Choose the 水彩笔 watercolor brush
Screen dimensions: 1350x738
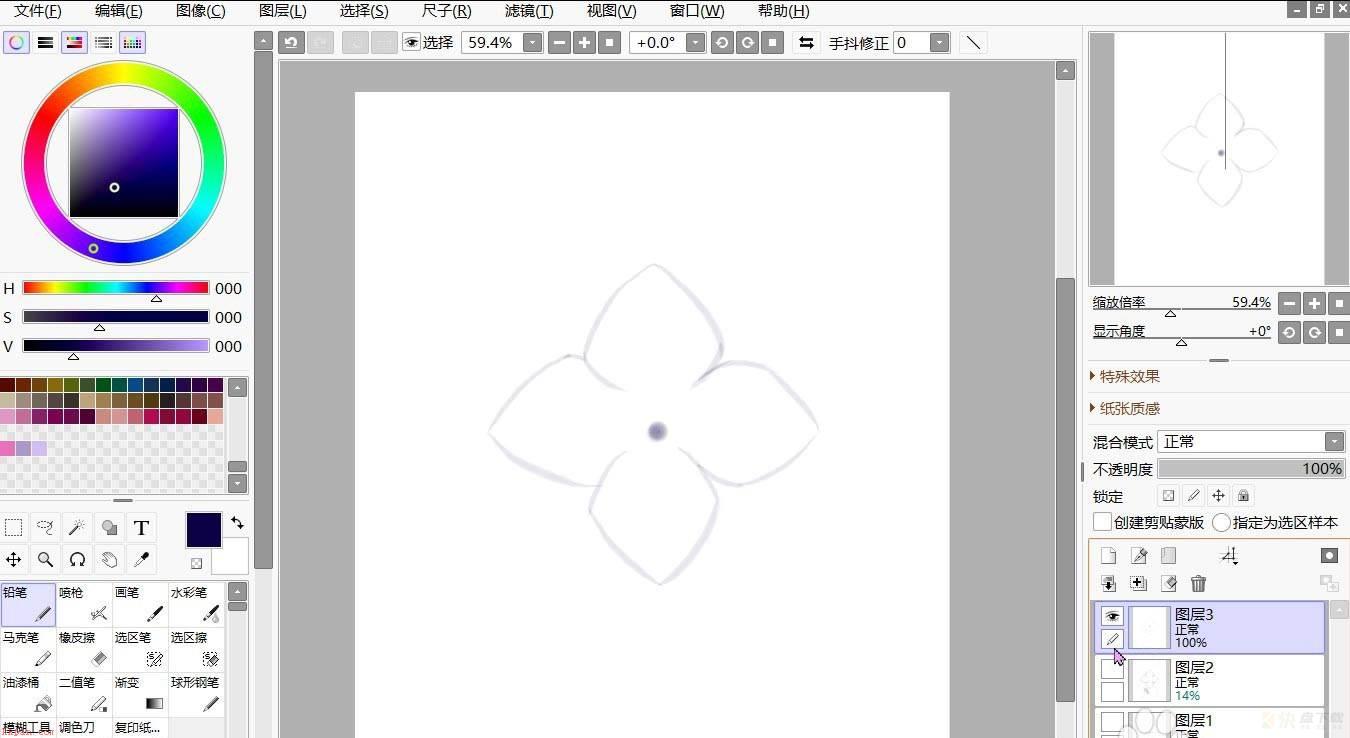[196, 605]
